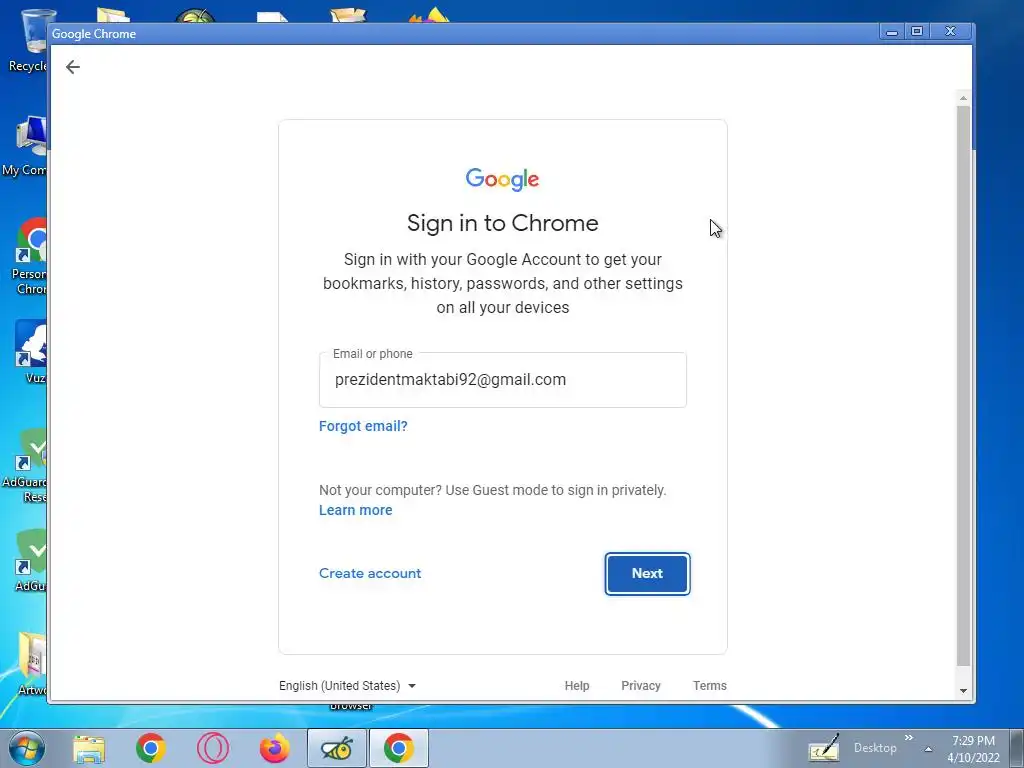
Task: Open the Windows Start menu
Action: pos(27,748)
